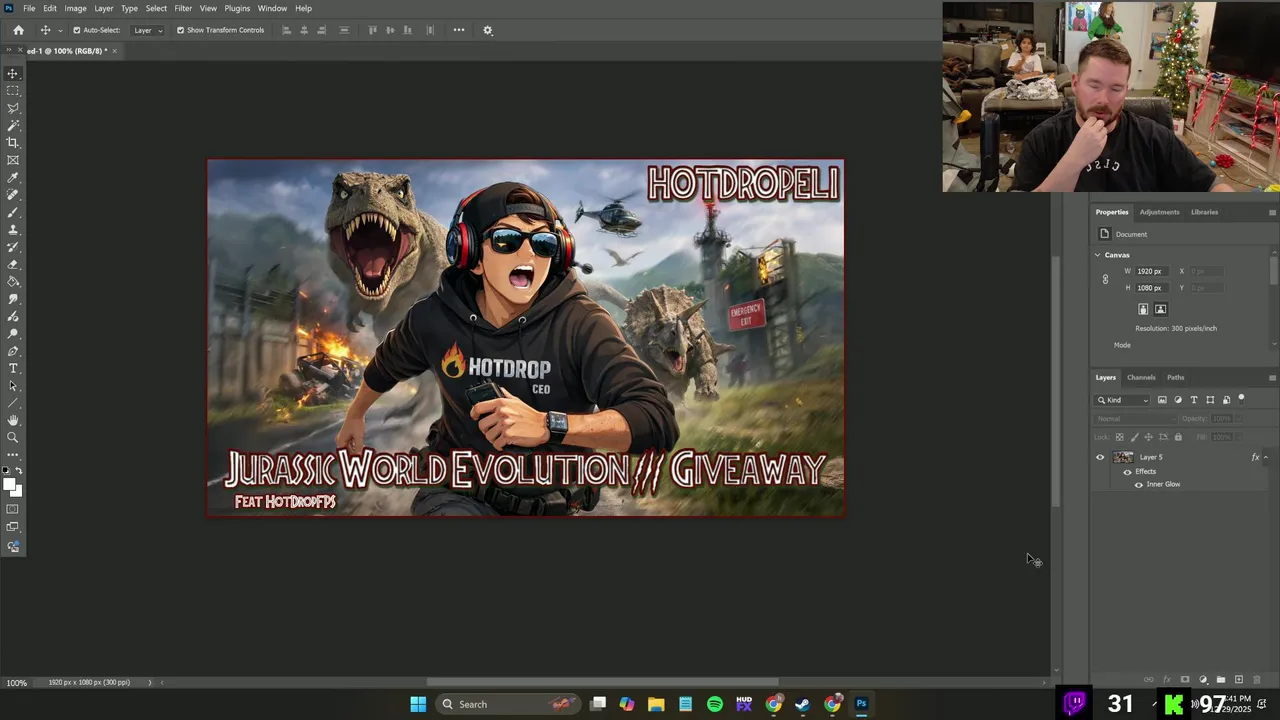1280x720 pixels.
Task: Collapse the Canvas section
Action: pos(1097,255)
